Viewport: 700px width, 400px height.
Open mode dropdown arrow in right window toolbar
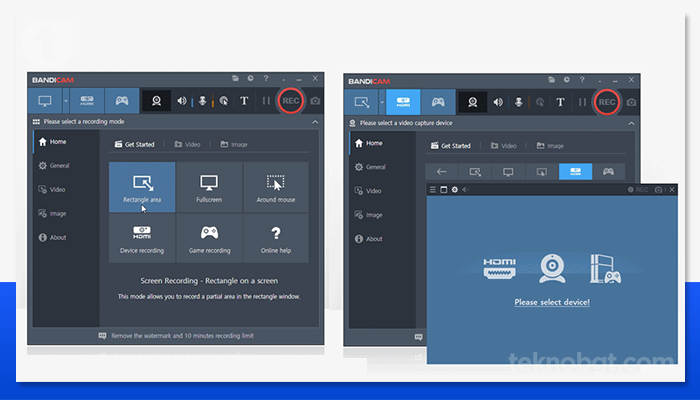click(382, 102)
